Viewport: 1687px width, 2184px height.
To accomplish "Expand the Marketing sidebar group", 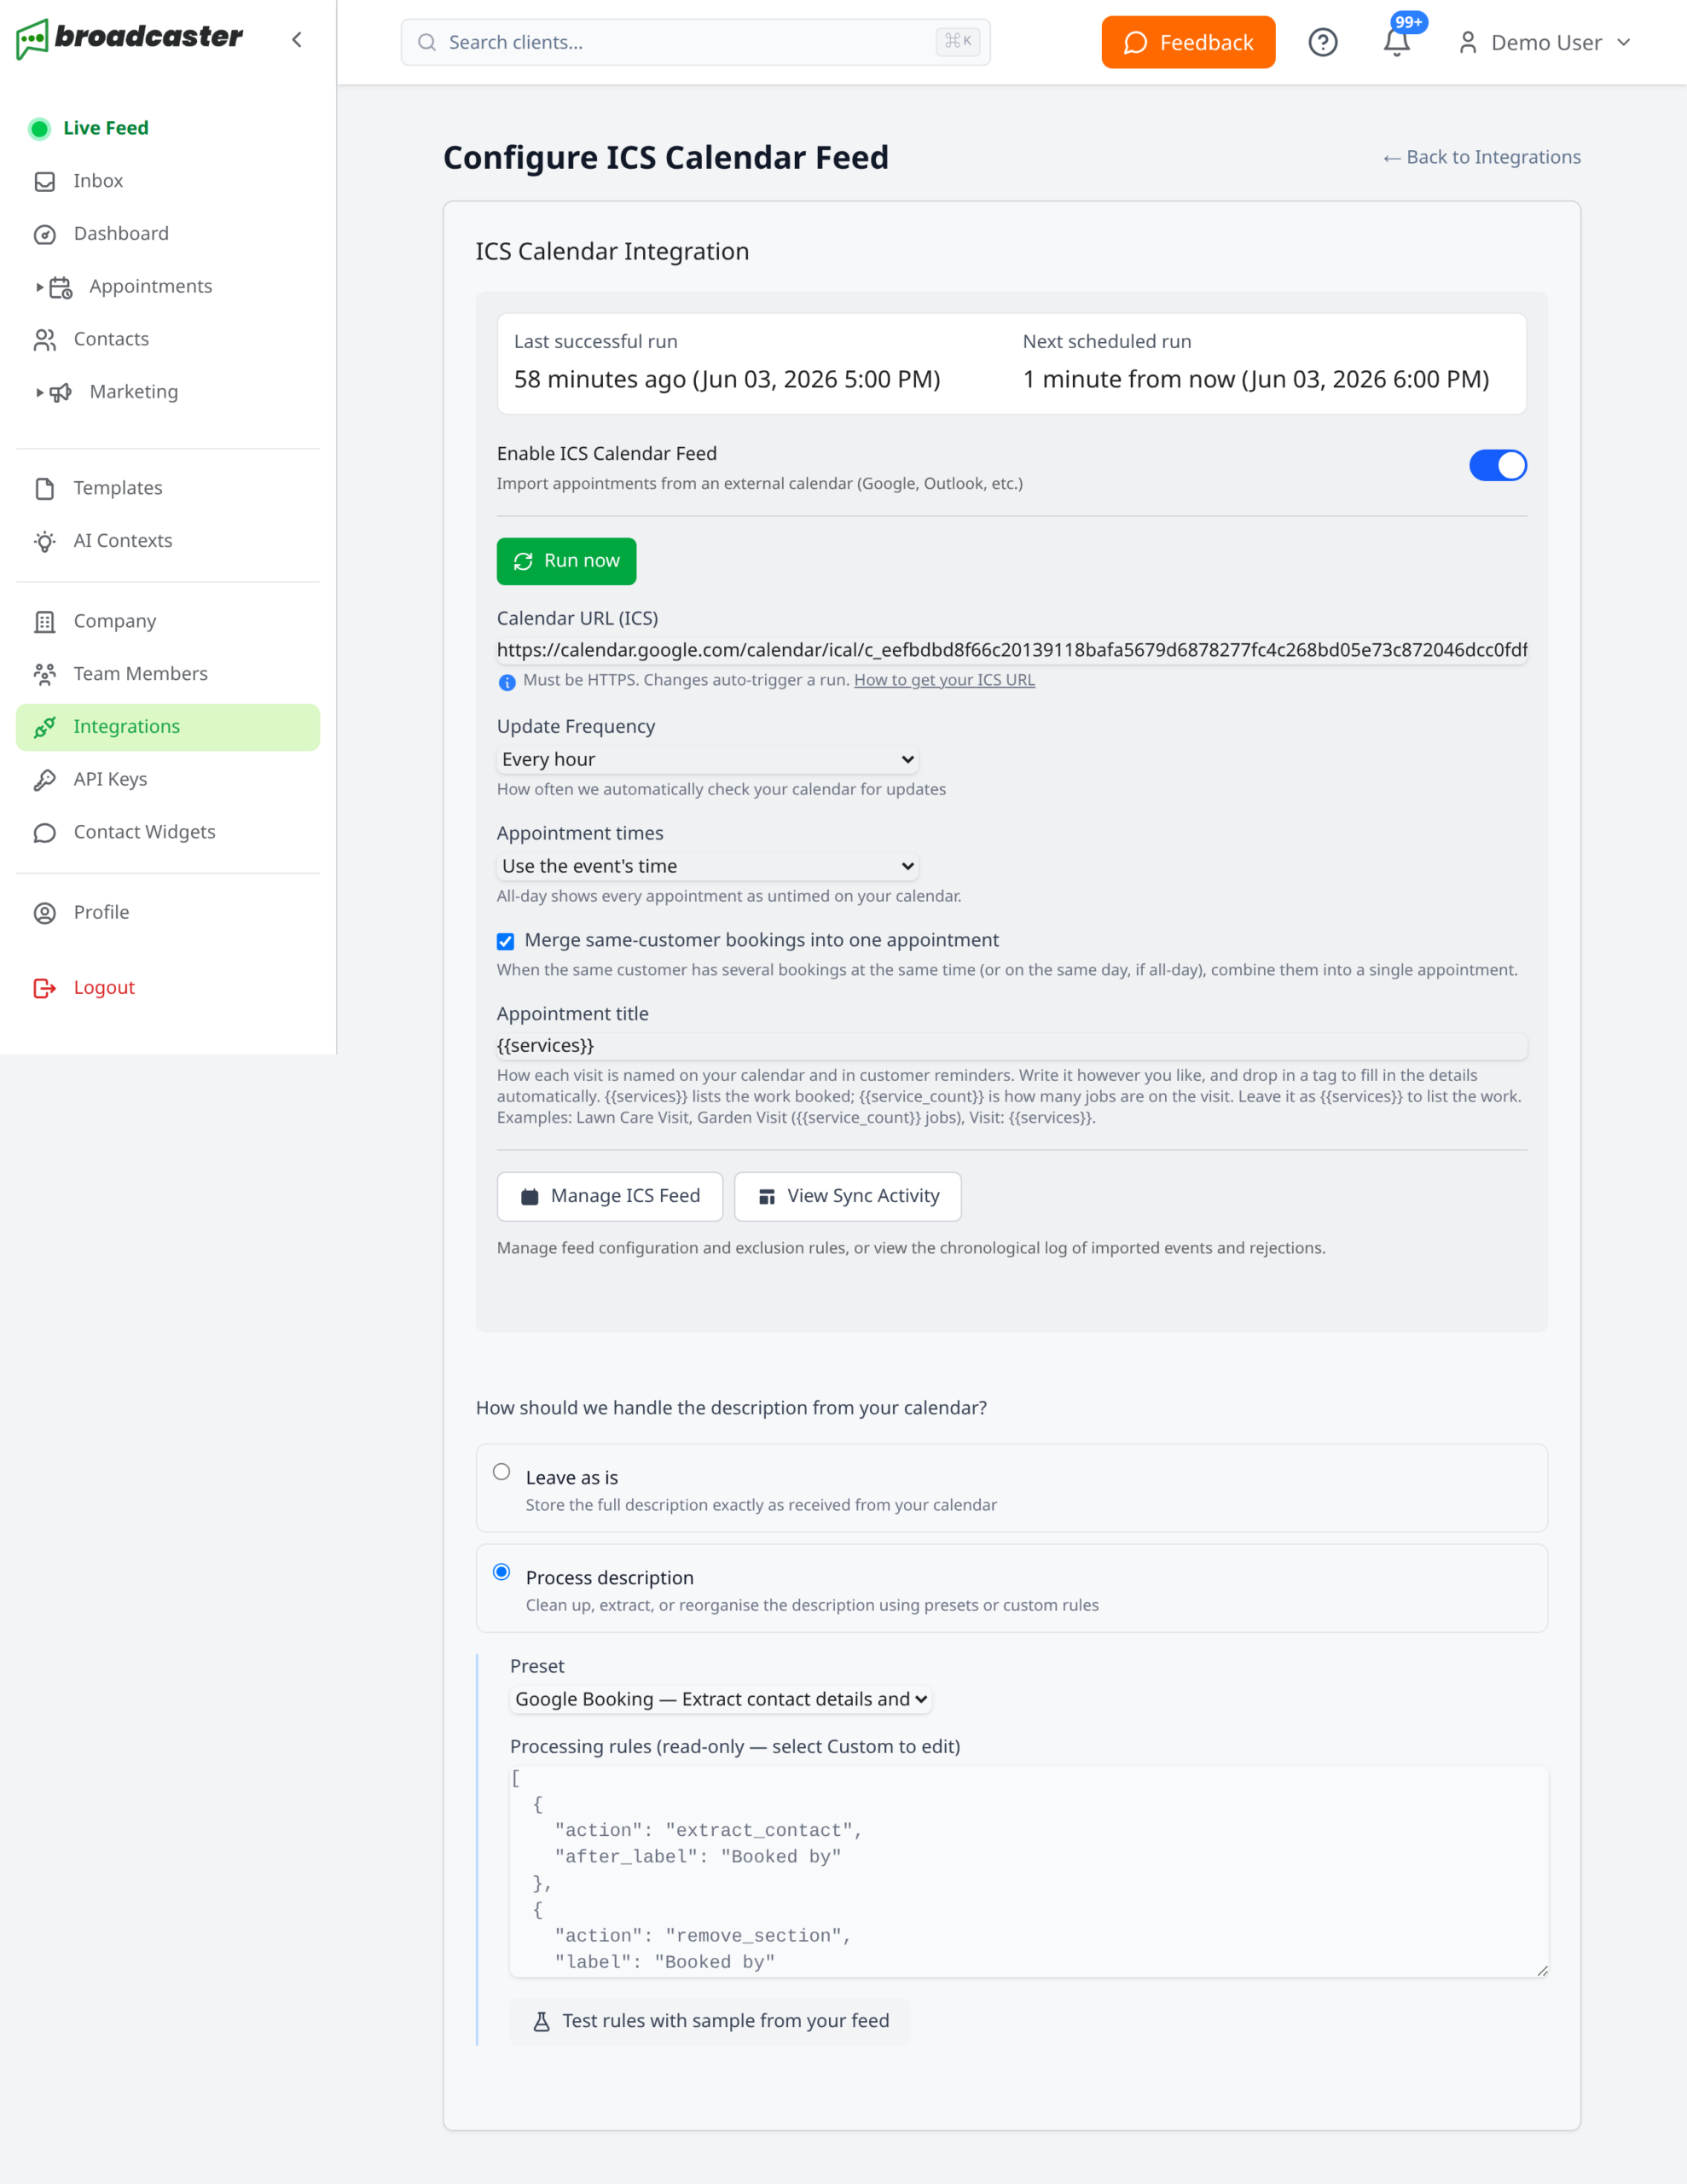I will (x=40, y=393).
